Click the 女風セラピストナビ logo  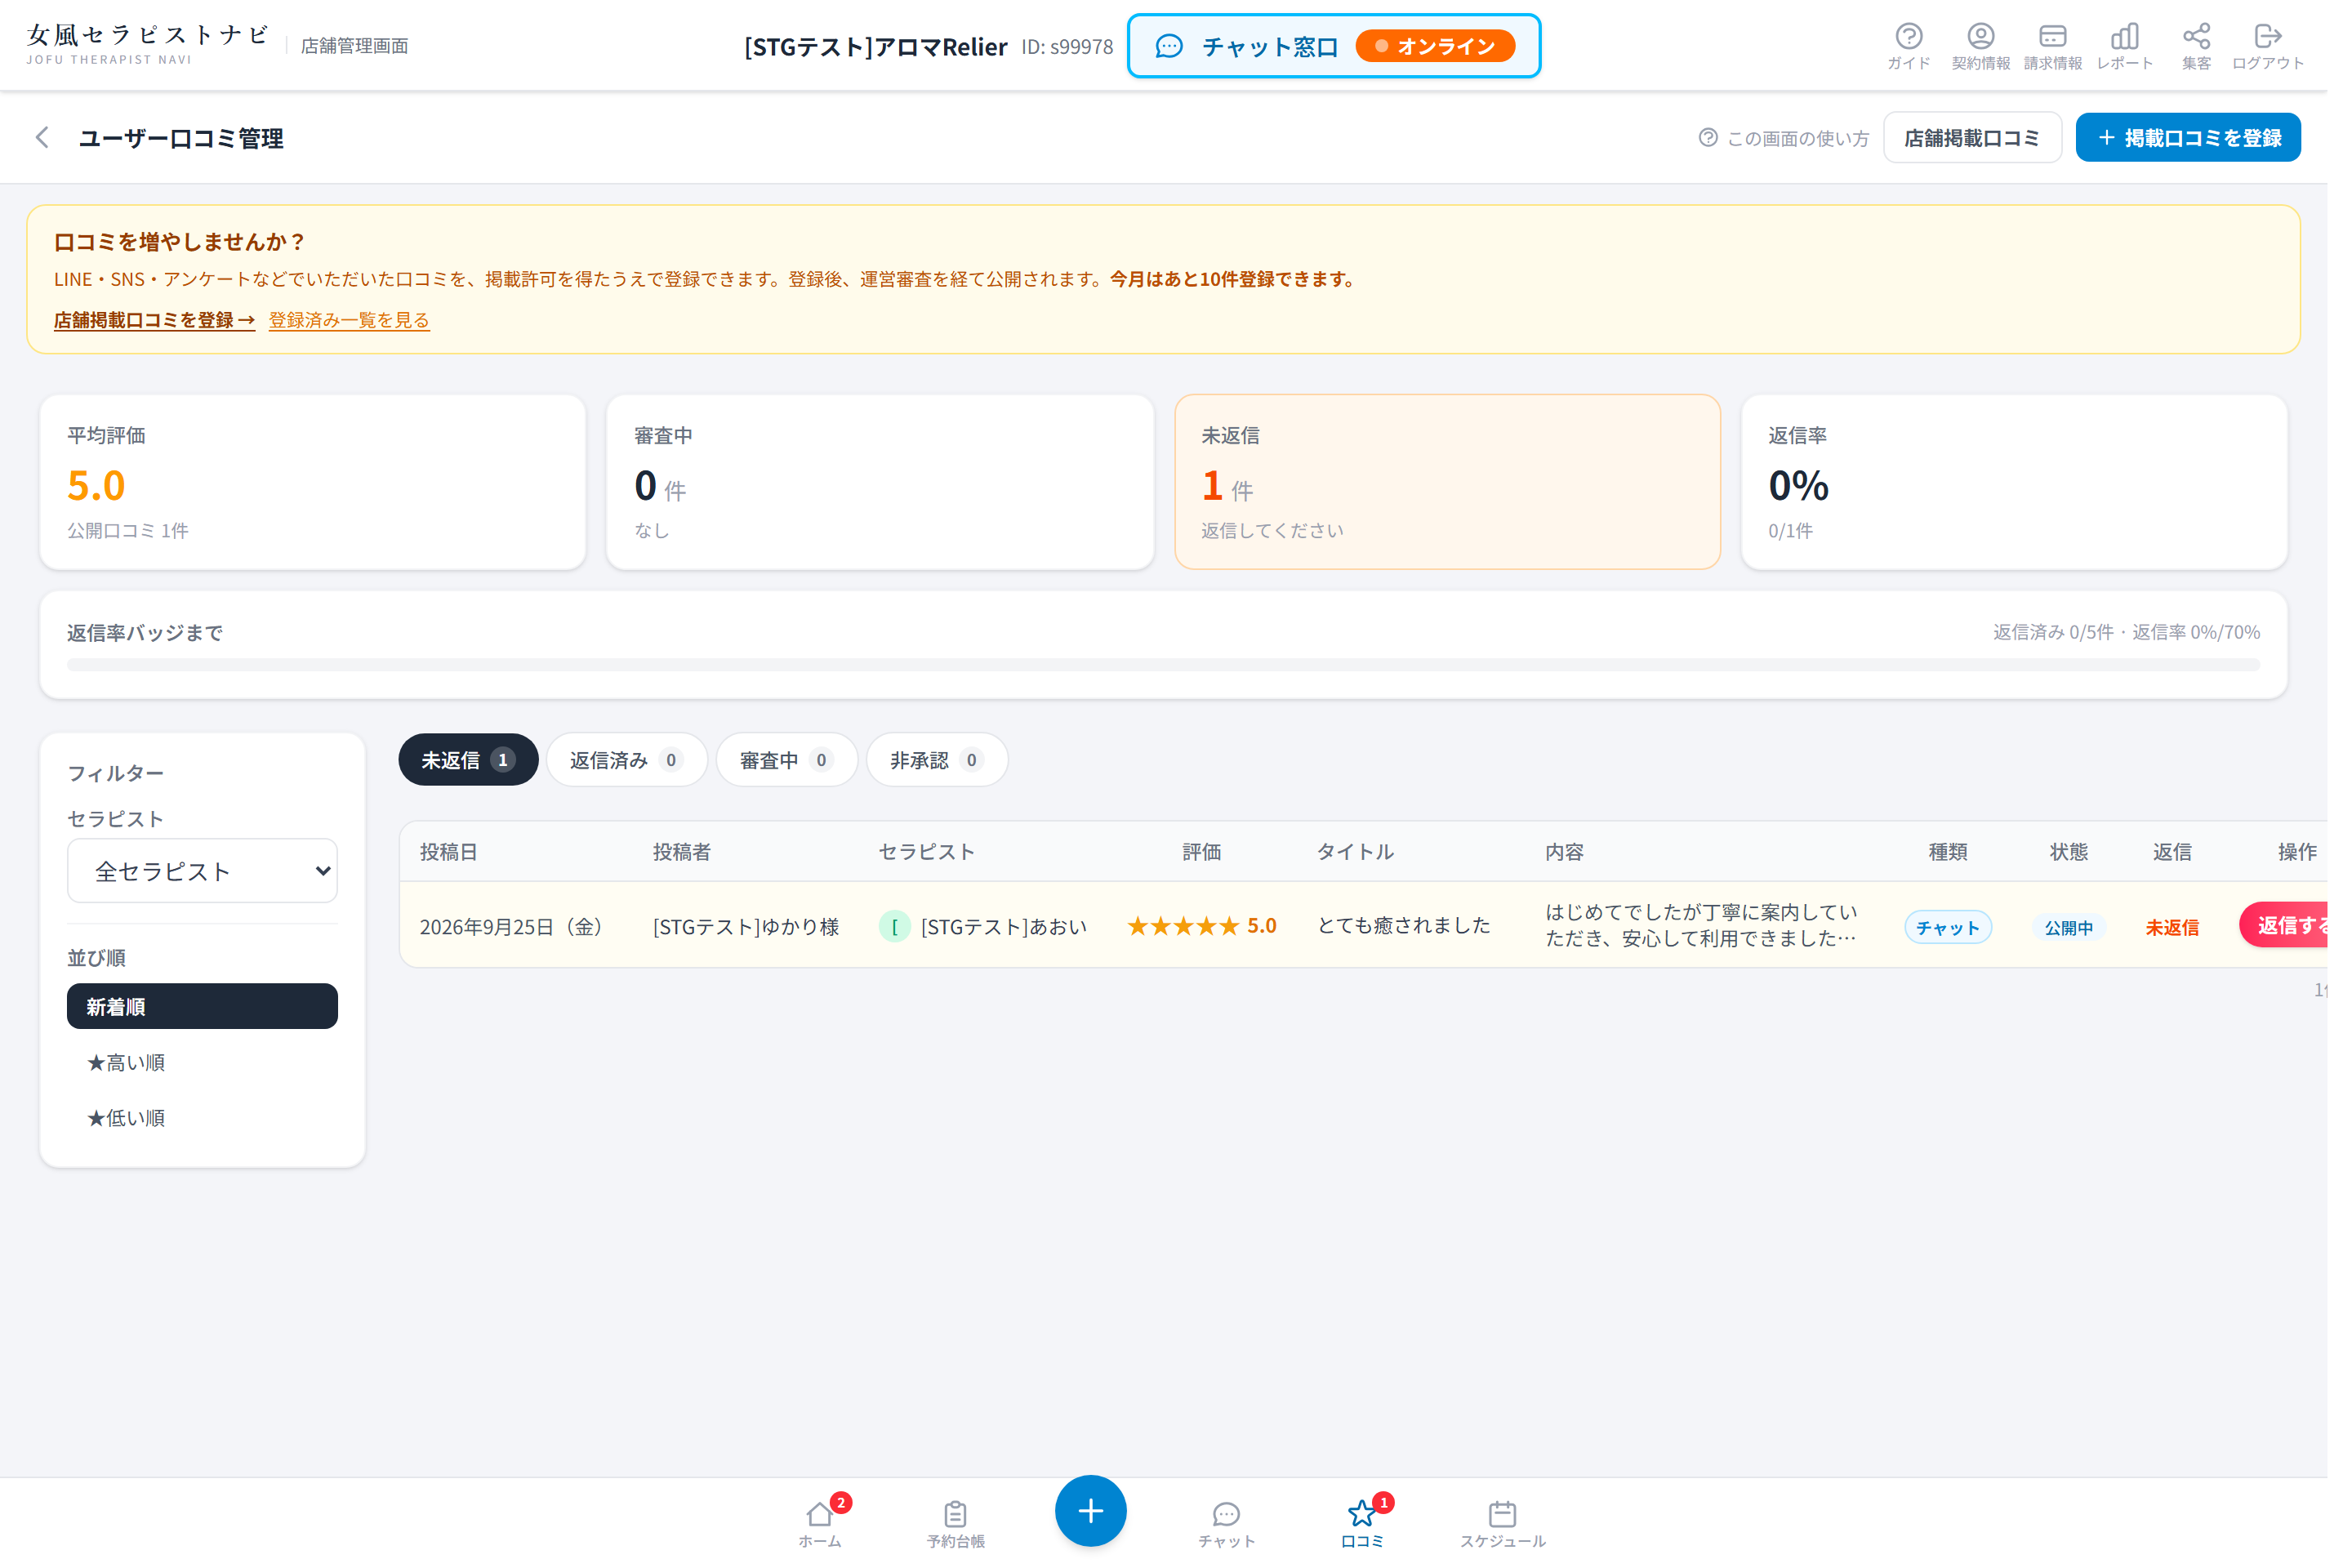pos(149,45)
